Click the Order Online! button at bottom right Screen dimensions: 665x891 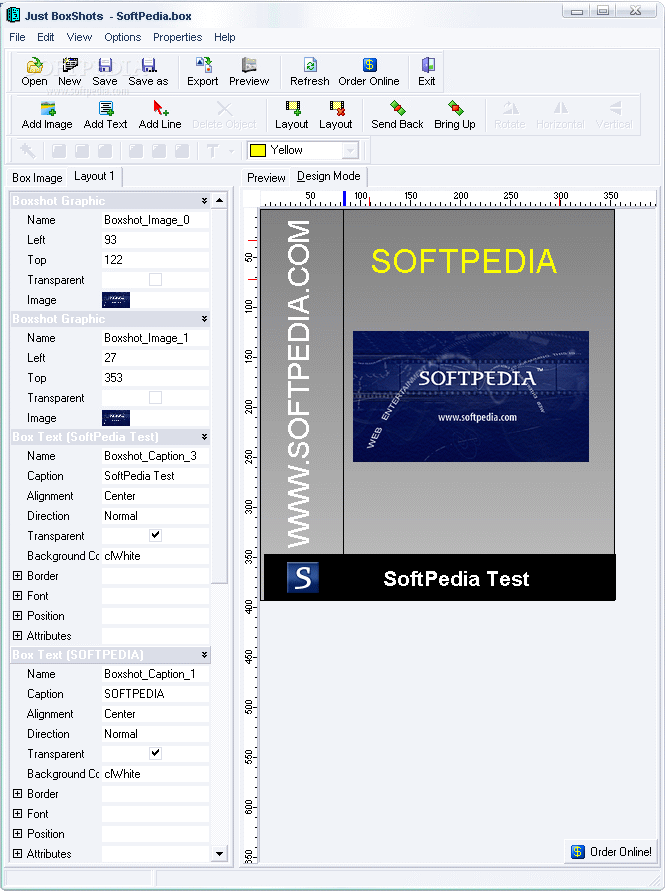(611, 852)
